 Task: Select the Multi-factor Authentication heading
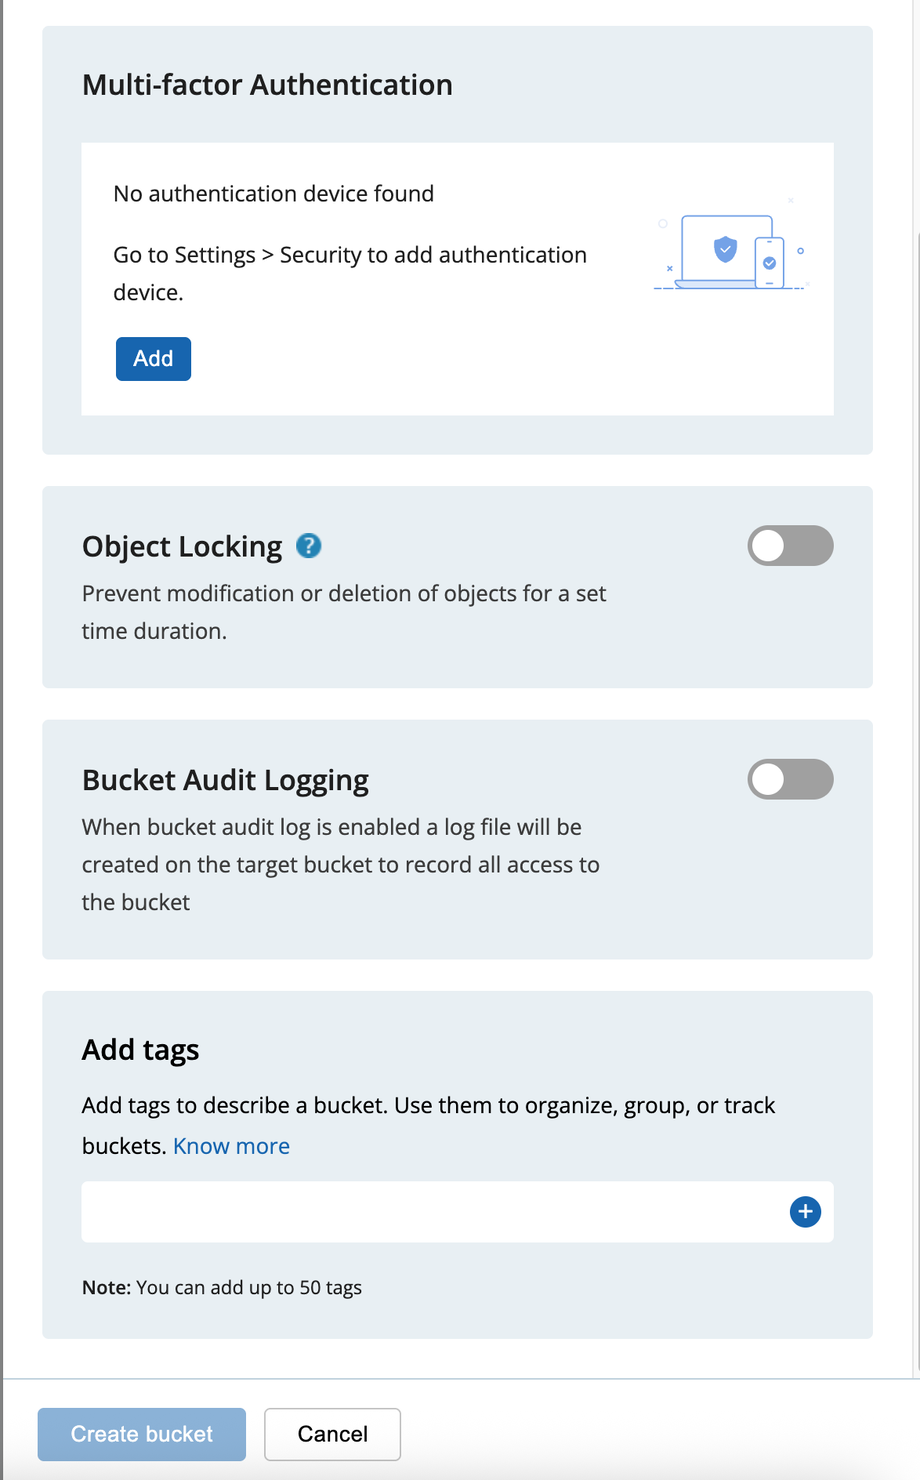coord(267,85)
